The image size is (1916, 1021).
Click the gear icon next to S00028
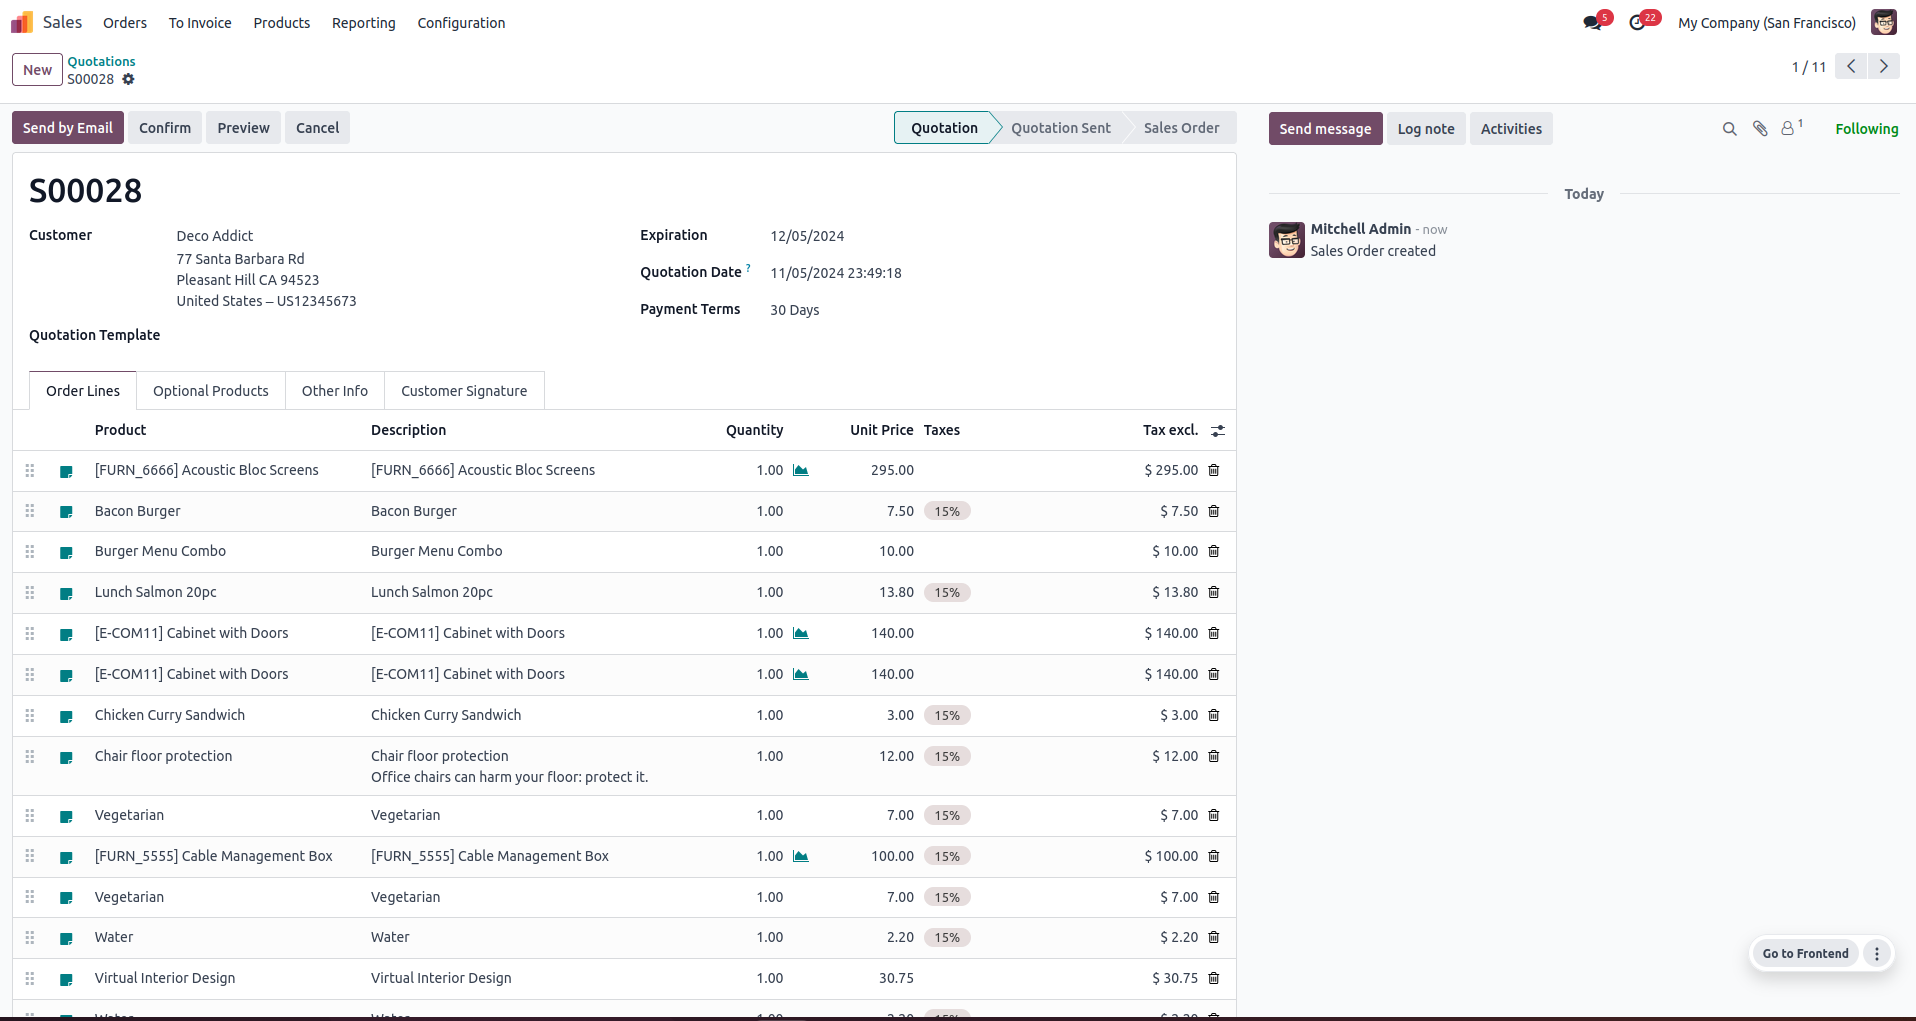[x=128, y=79]
